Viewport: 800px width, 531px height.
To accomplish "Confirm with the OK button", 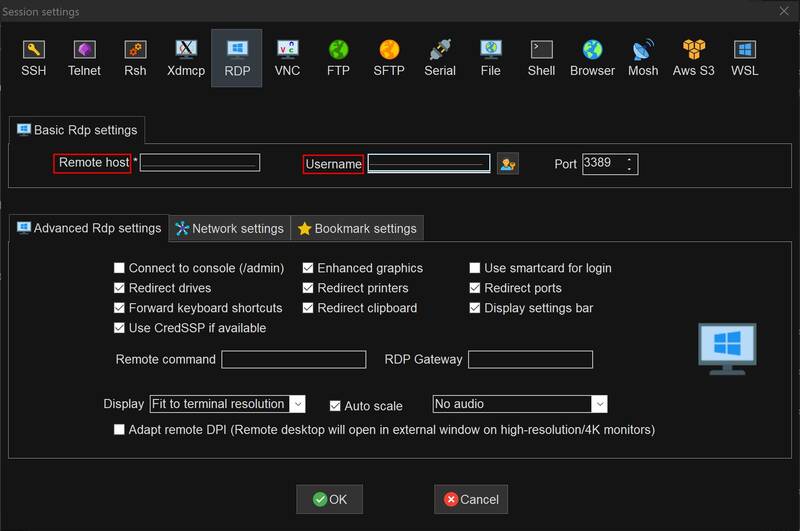I will click(329, 499).
